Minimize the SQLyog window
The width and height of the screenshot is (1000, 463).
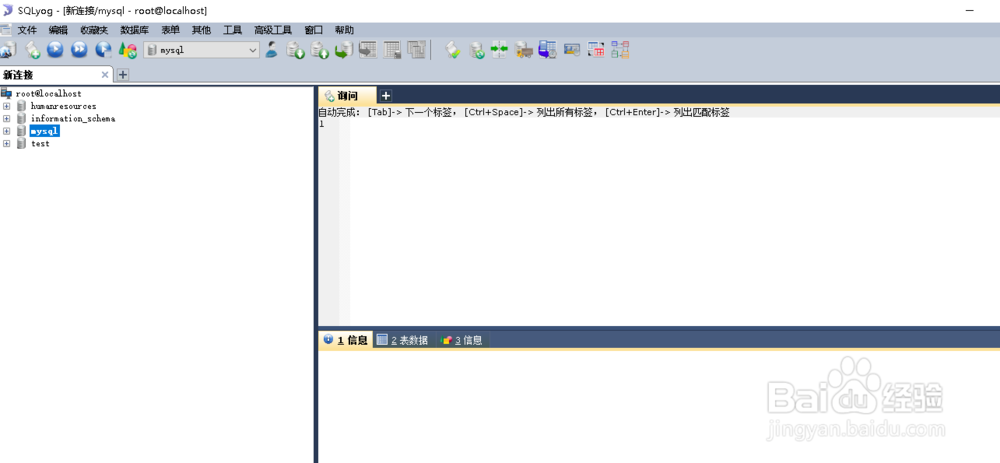click(969, 10)
